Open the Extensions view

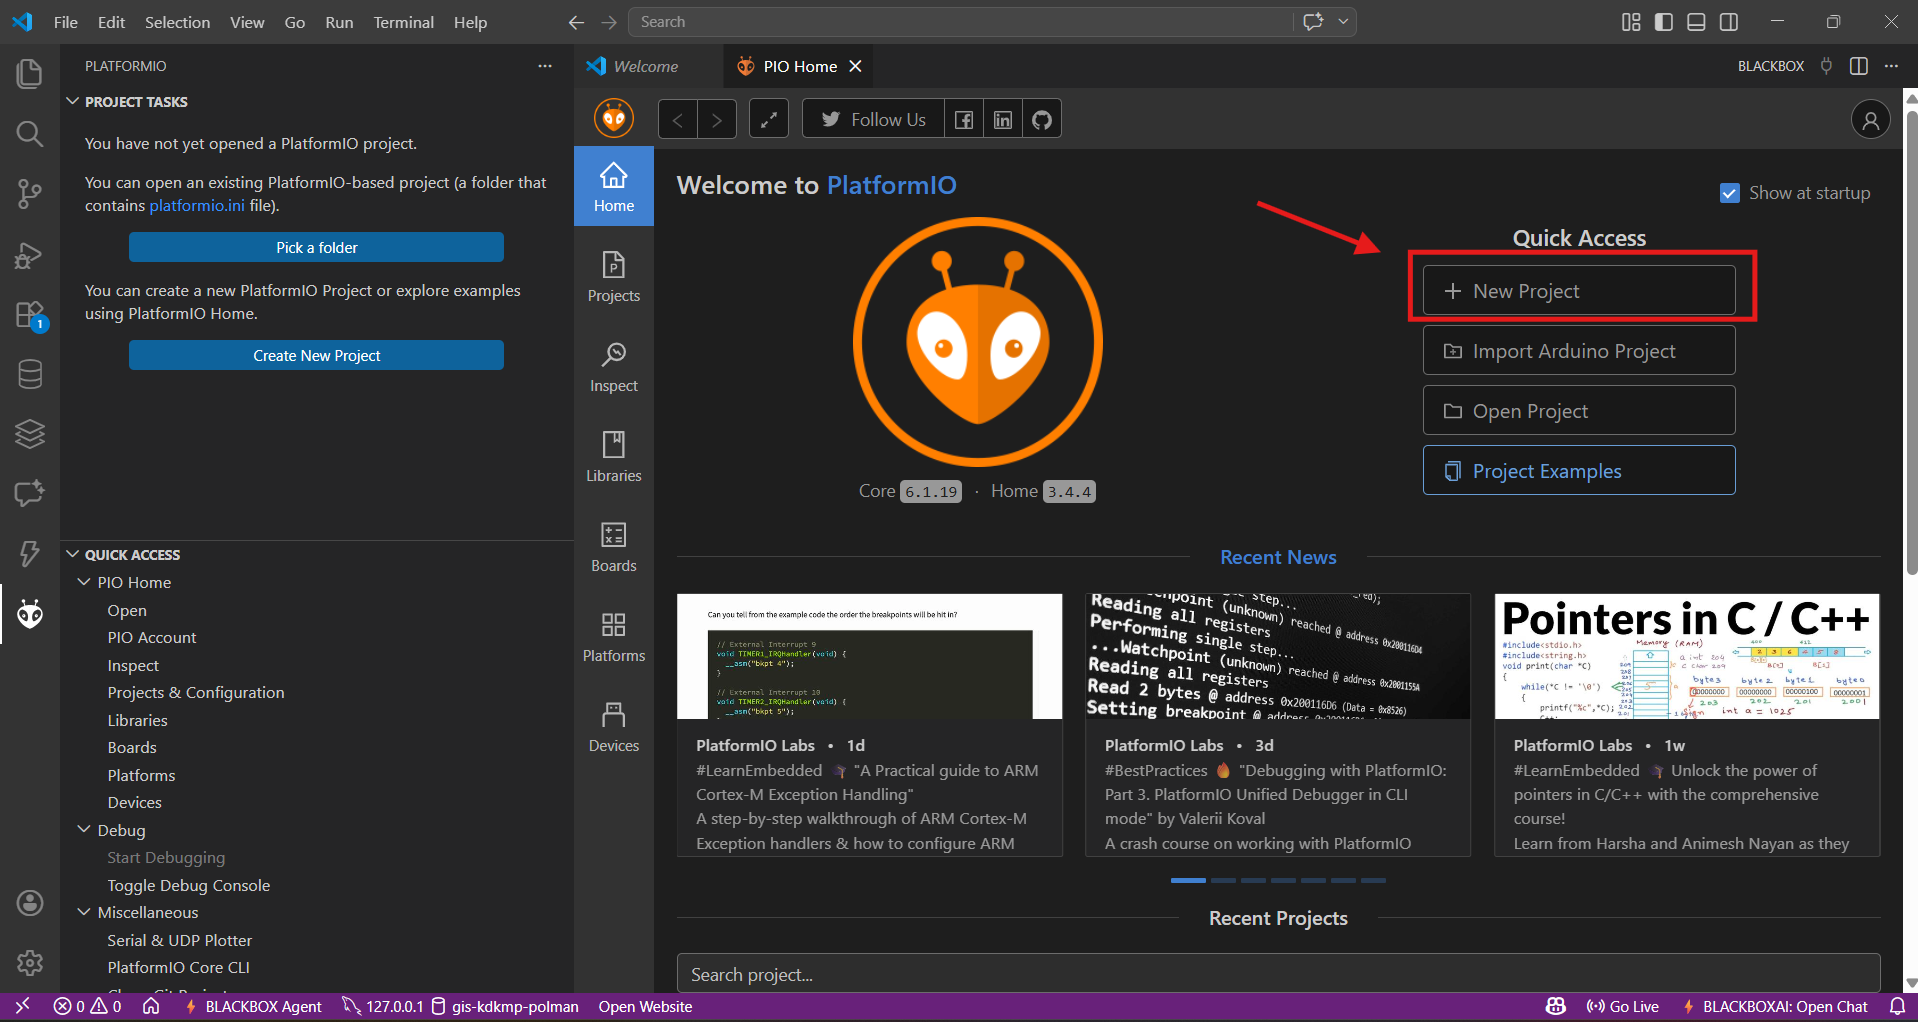click(30, 315)
